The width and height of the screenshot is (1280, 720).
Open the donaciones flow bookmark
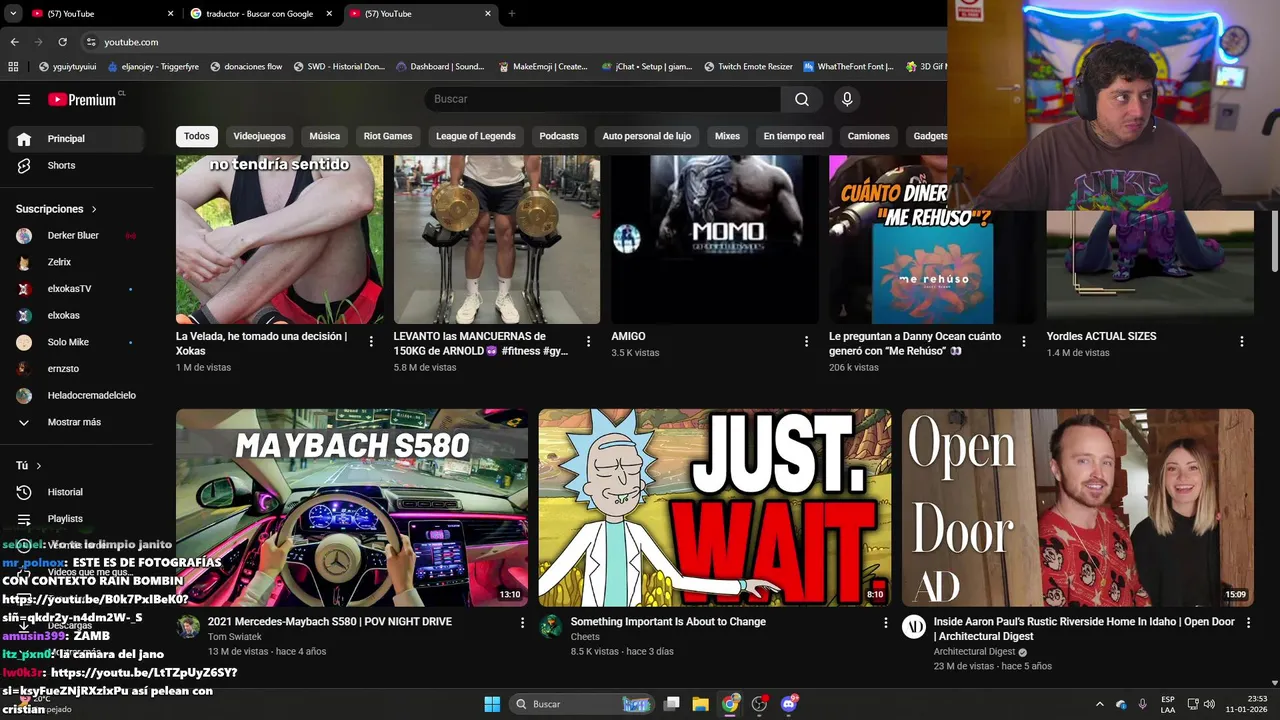[245, 67]
